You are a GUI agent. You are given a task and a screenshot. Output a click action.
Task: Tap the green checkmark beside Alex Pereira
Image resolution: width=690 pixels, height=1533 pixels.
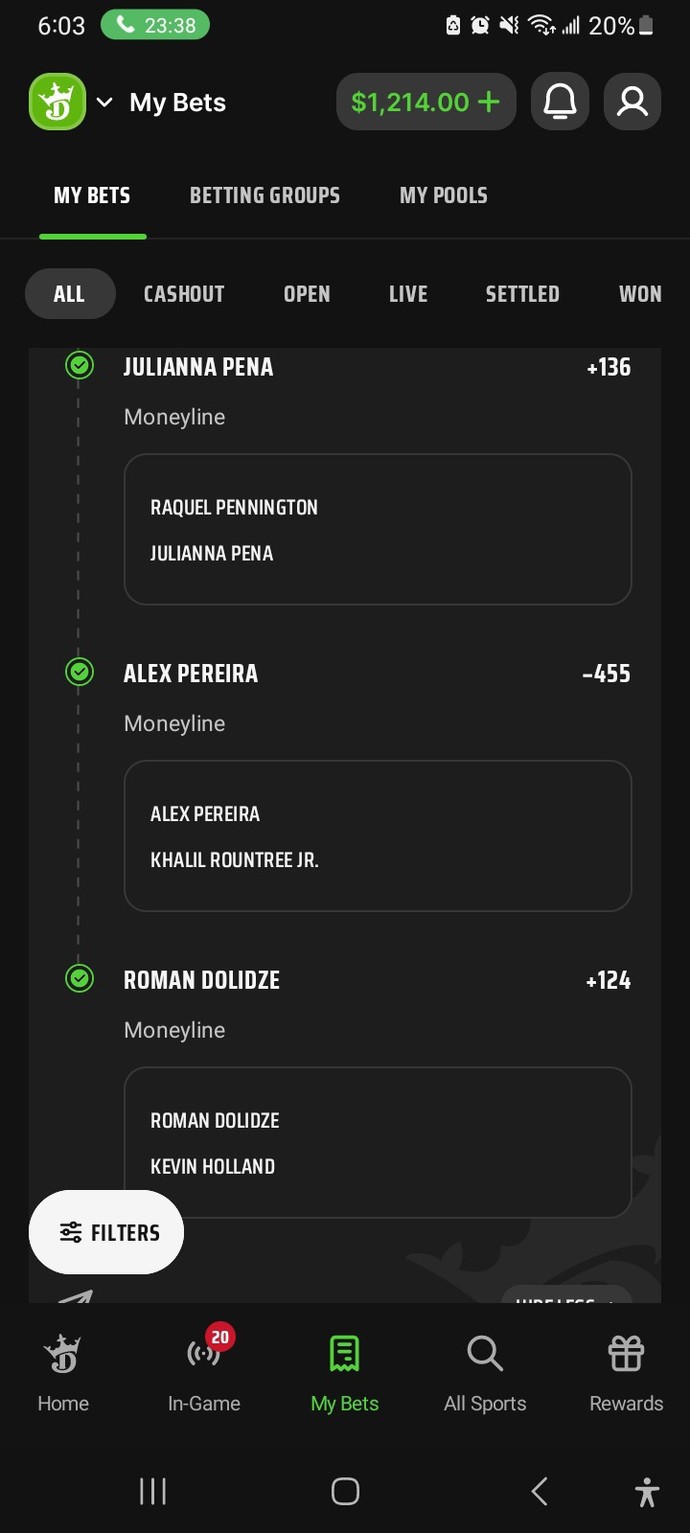(79, 672)
